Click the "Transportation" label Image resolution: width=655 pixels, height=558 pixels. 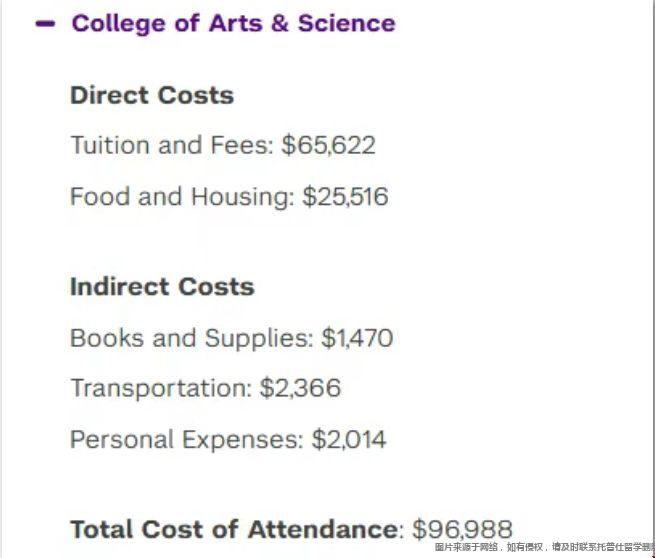pyautogui.click(x=160, y=388)
